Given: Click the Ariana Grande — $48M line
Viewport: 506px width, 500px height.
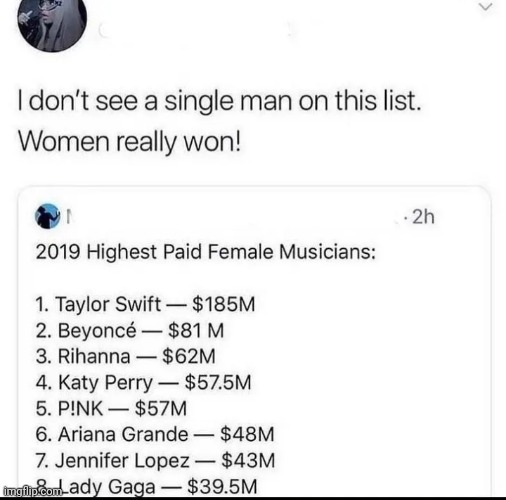Looking at the screenshot, I should [x=155, y=434].
